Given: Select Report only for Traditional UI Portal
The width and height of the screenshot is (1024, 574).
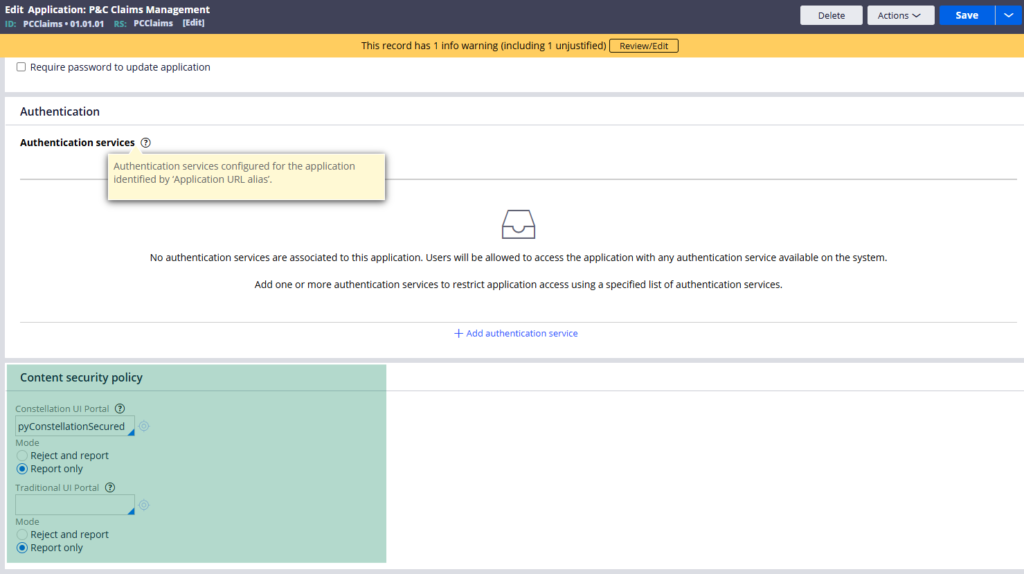Looking at the screenshot, I should pyautogui.click(x=22, y=548).
